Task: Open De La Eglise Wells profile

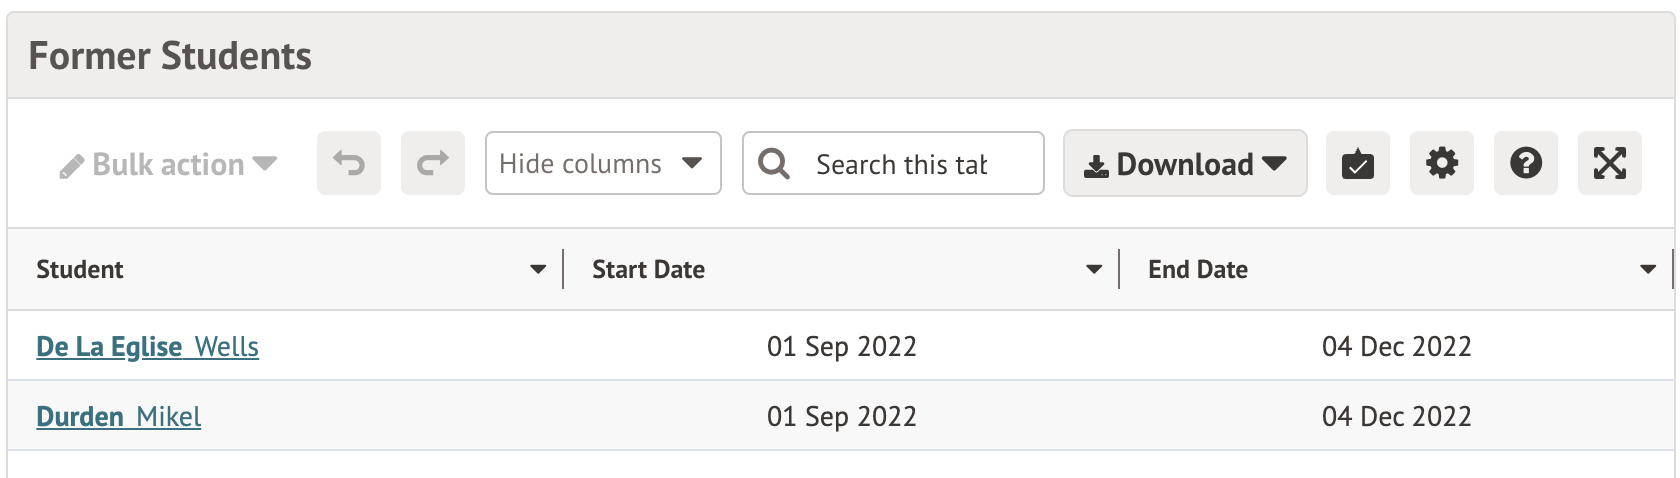Action: pyautogui.click(x=147, y=346)
